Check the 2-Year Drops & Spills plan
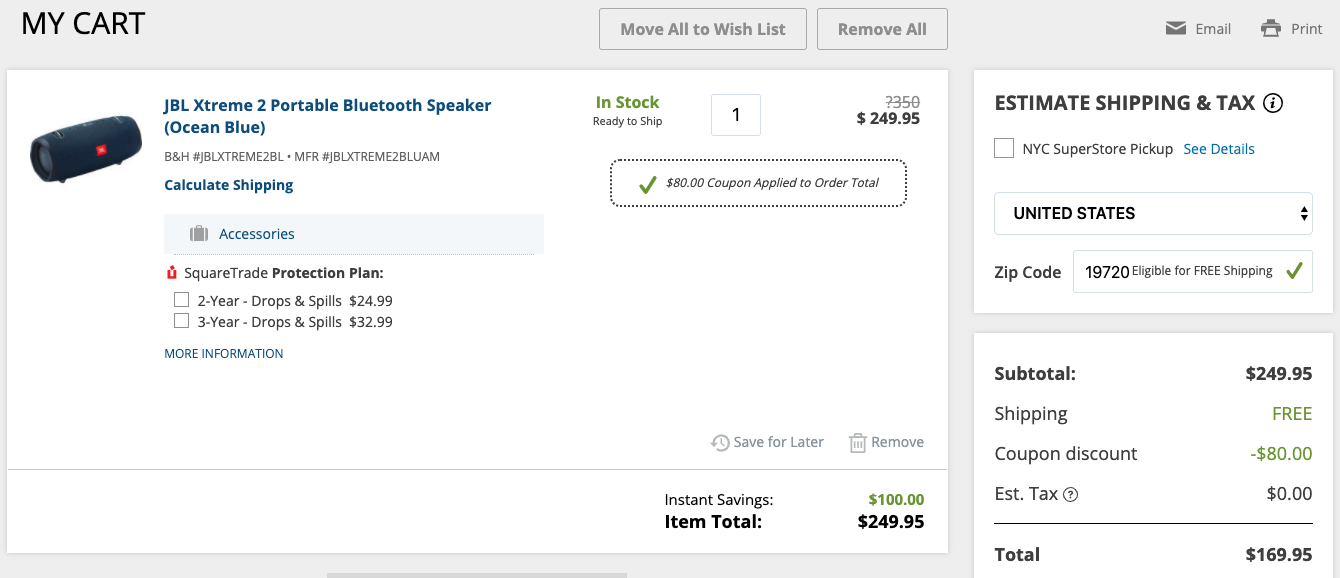The image size is (1340, 578). coord(181,300)
